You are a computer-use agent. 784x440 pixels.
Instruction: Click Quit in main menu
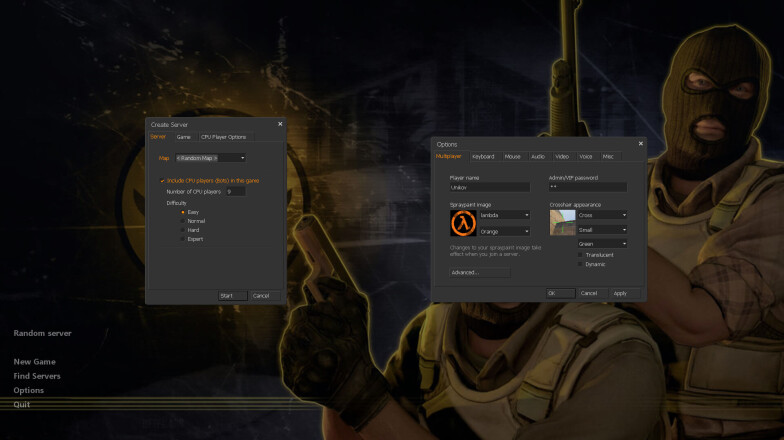[x=22, y=404]
